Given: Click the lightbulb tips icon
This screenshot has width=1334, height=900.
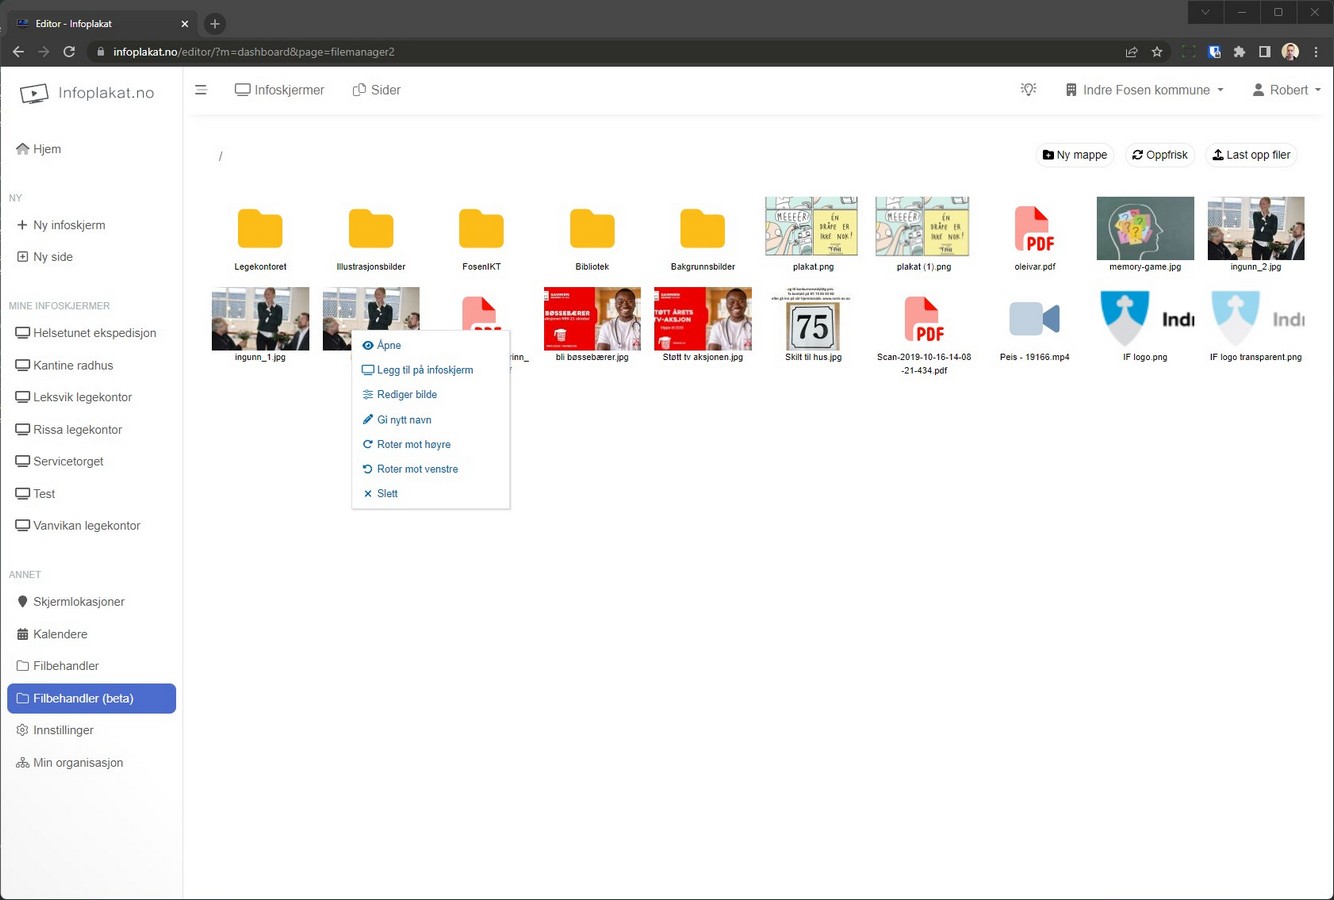Looking at the screenshot, I should 1028,90.
